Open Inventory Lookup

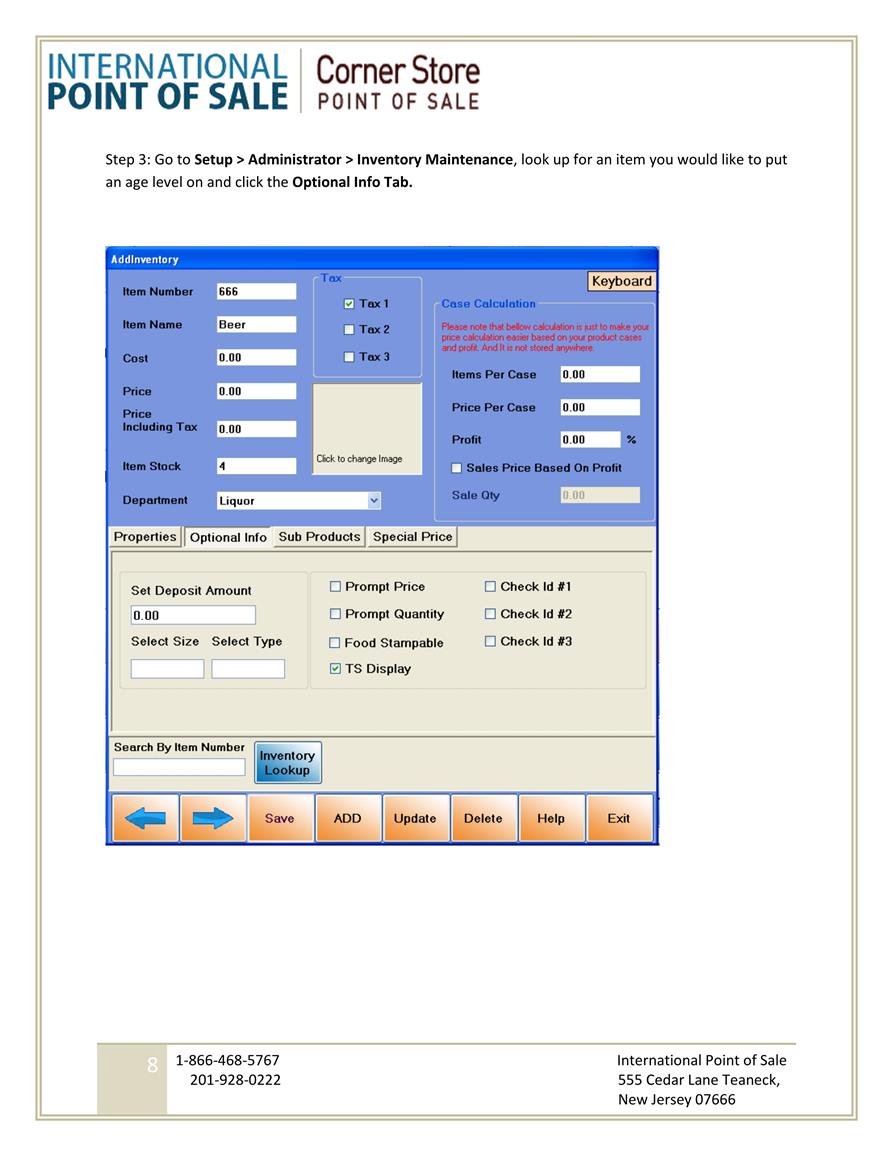pos(287,762)
